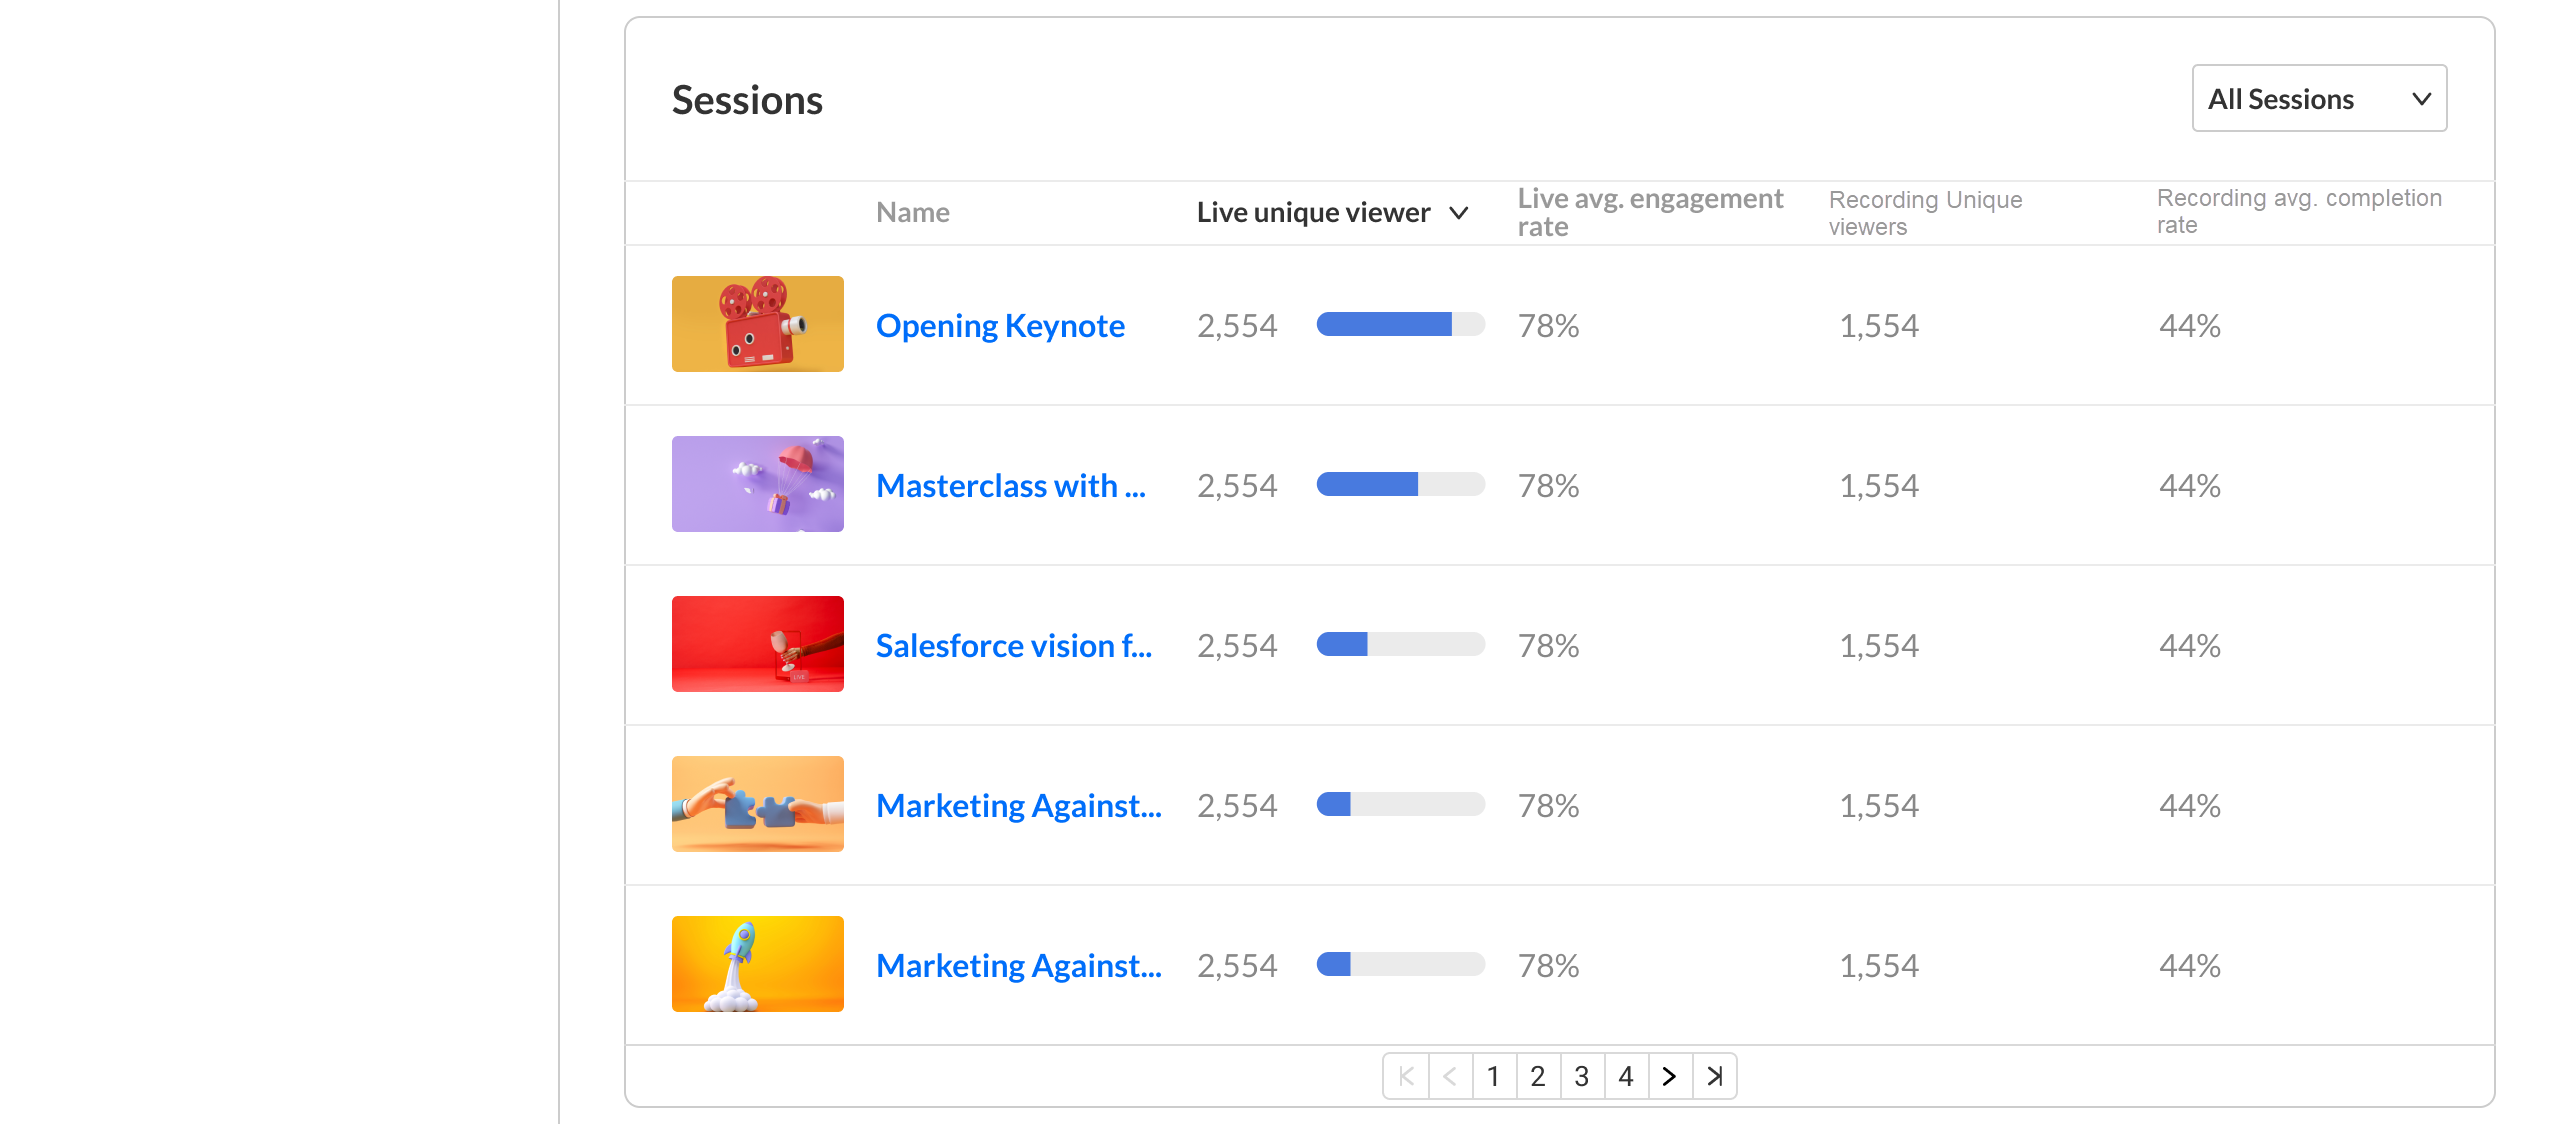Click progress bar in puzzle thumbnail row
Viewport: 2560px width, 1124px height.
[x=1401, y=804]
